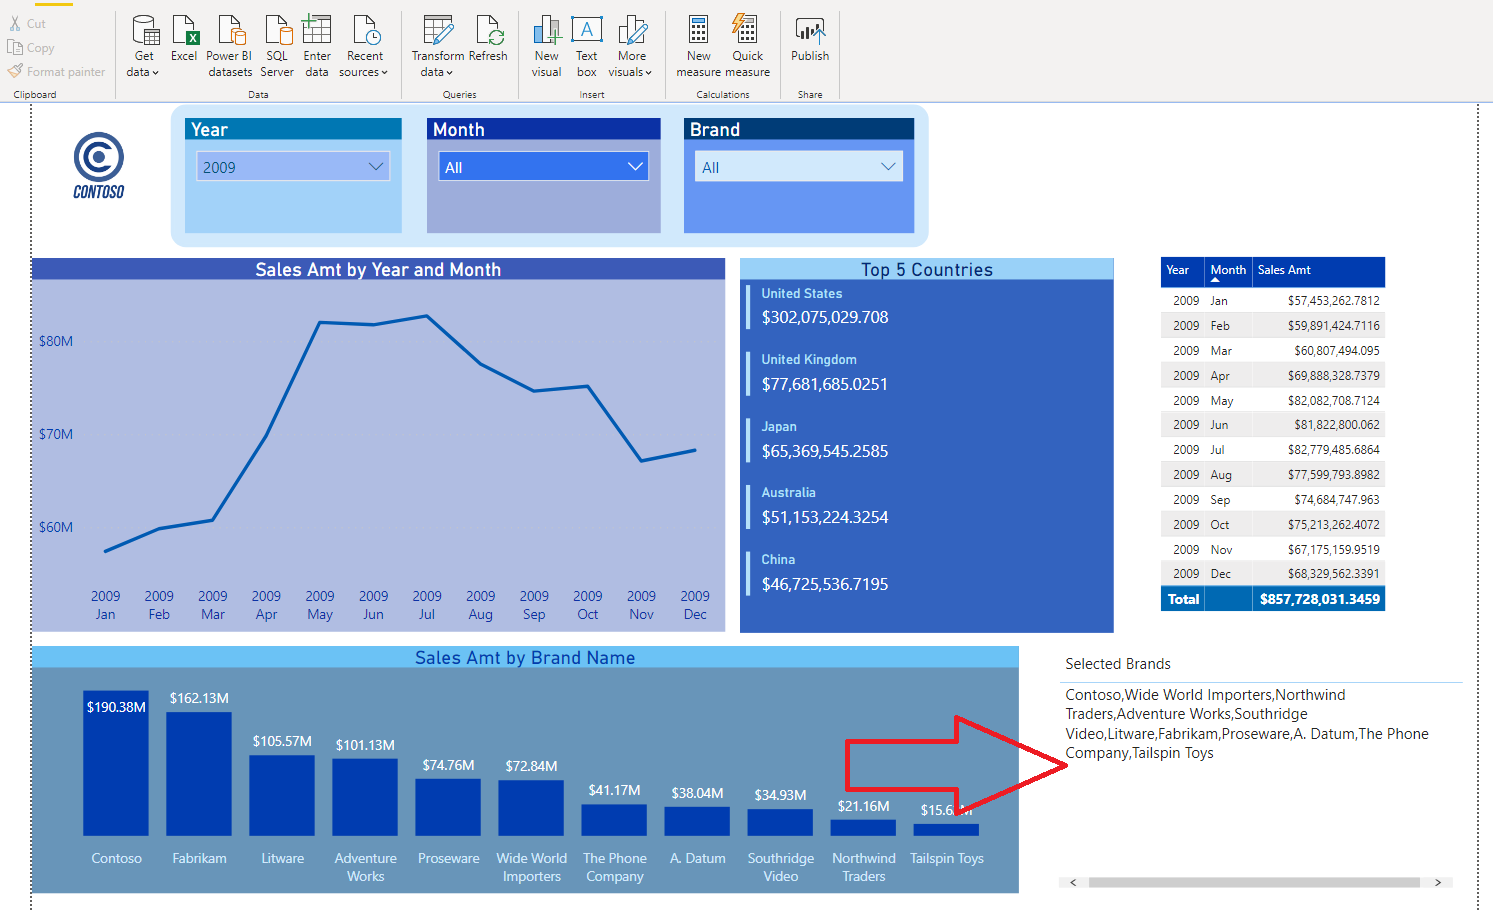Refresh the report data

point(489,40)
